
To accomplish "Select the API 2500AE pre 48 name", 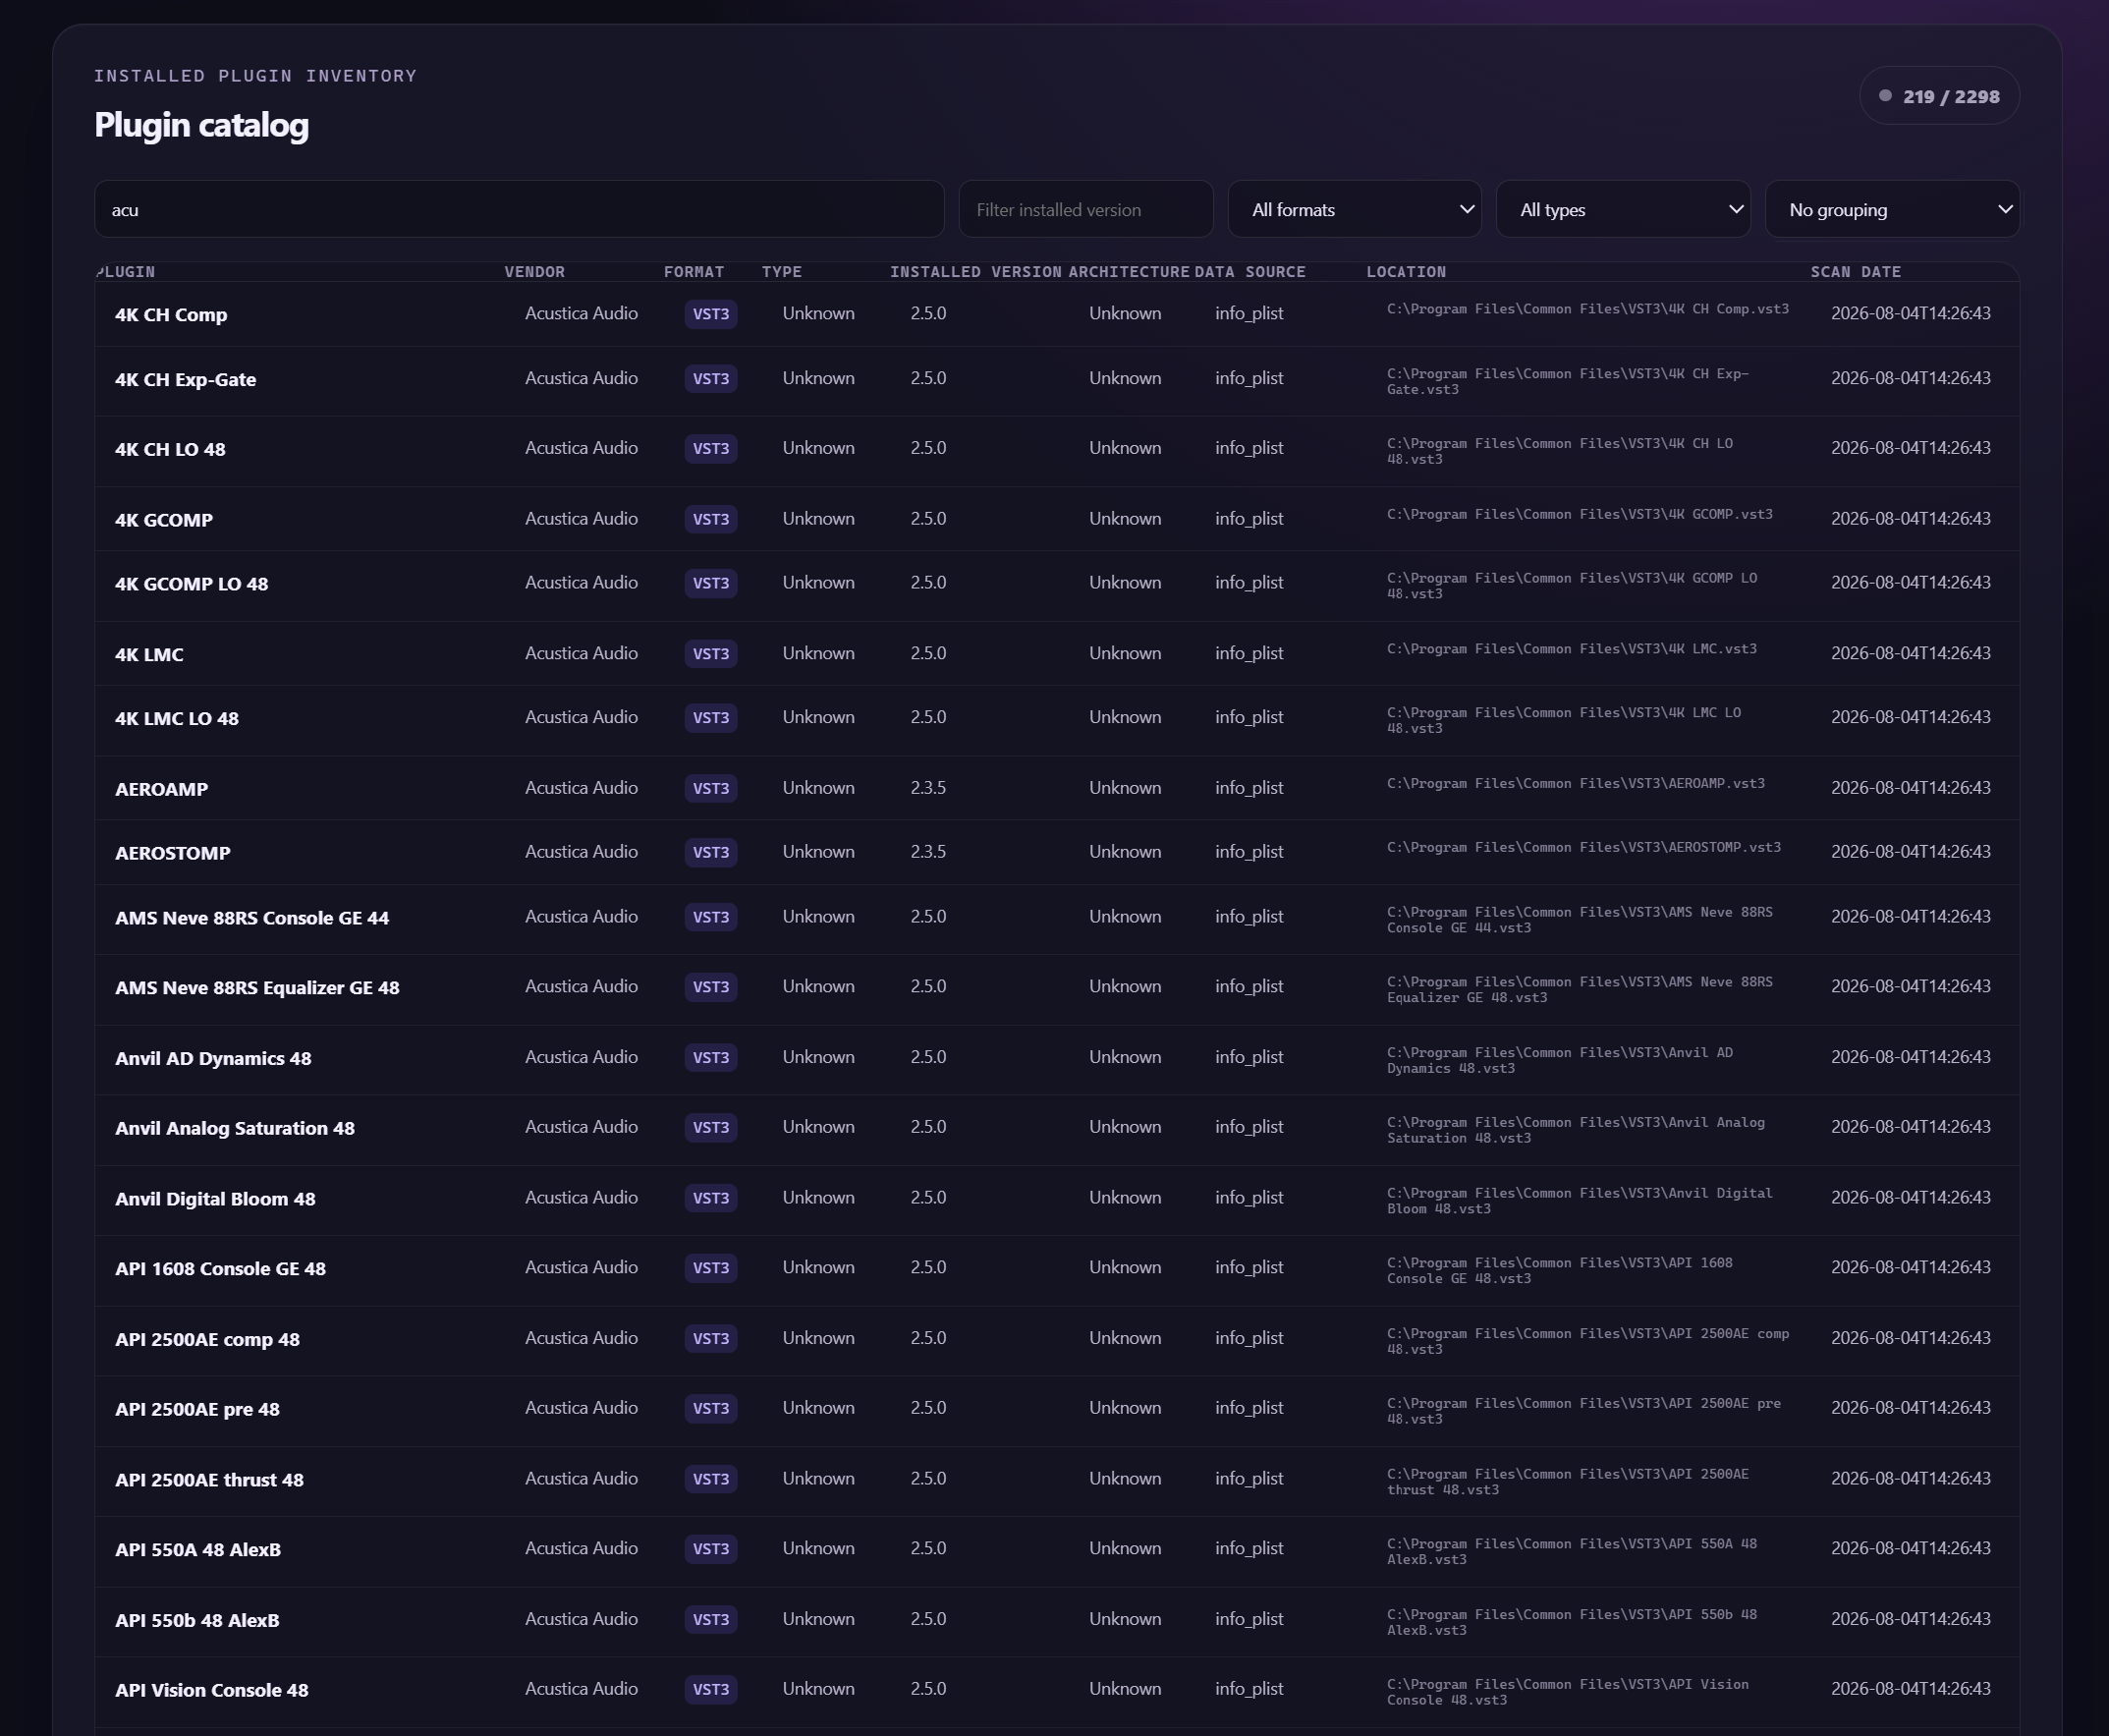I will [x=197, y=1409].
